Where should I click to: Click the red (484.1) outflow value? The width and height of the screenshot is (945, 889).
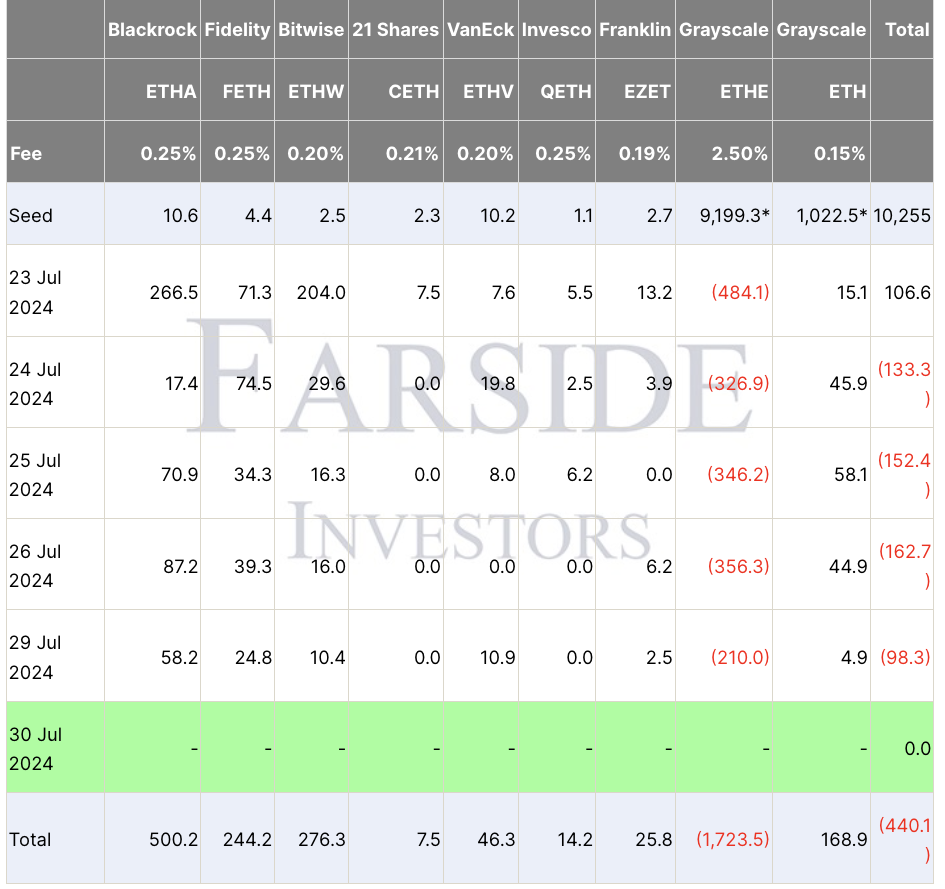tap(740, 292)
